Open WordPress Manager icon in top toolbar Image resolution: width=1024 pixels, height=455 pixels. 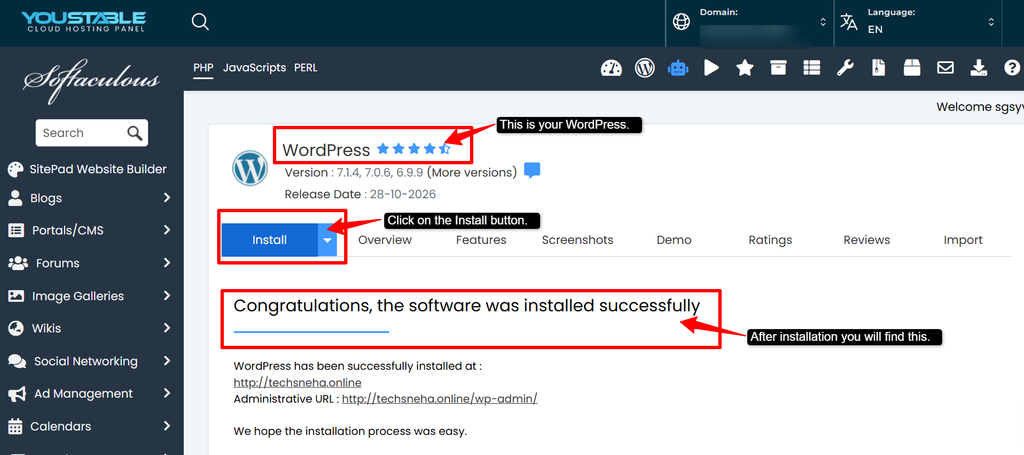coord(645,68)
